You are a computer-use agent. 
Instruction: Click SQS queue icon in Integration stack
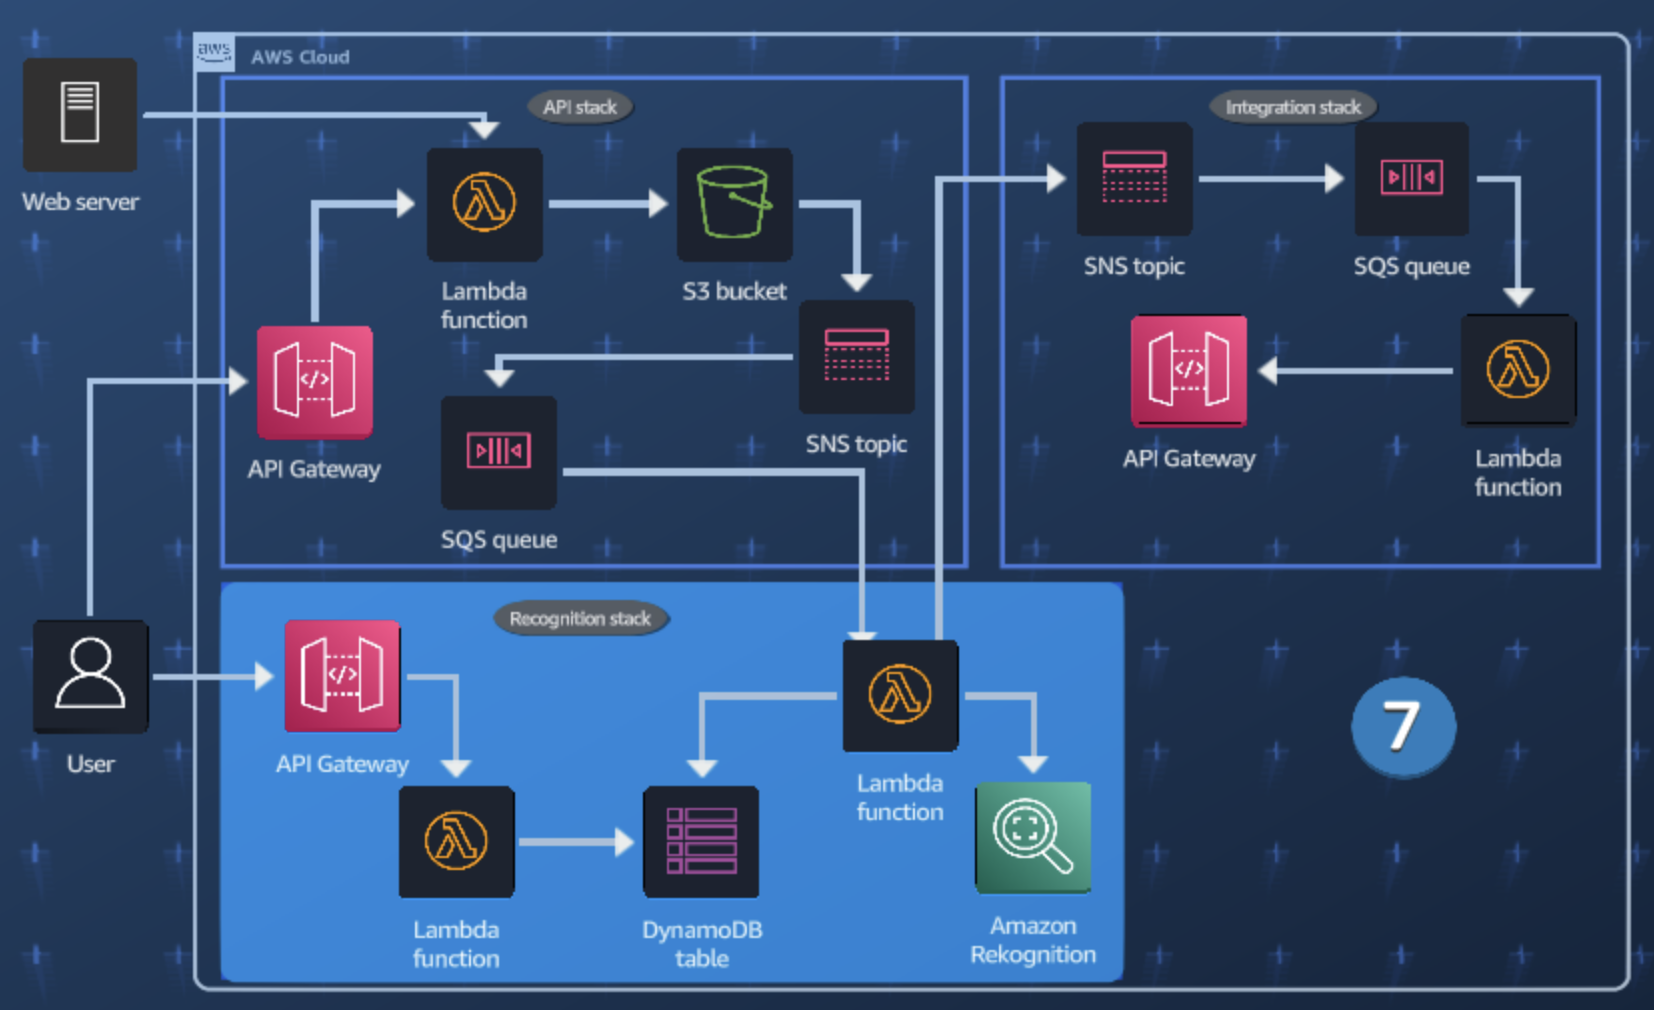point(1412,179)
